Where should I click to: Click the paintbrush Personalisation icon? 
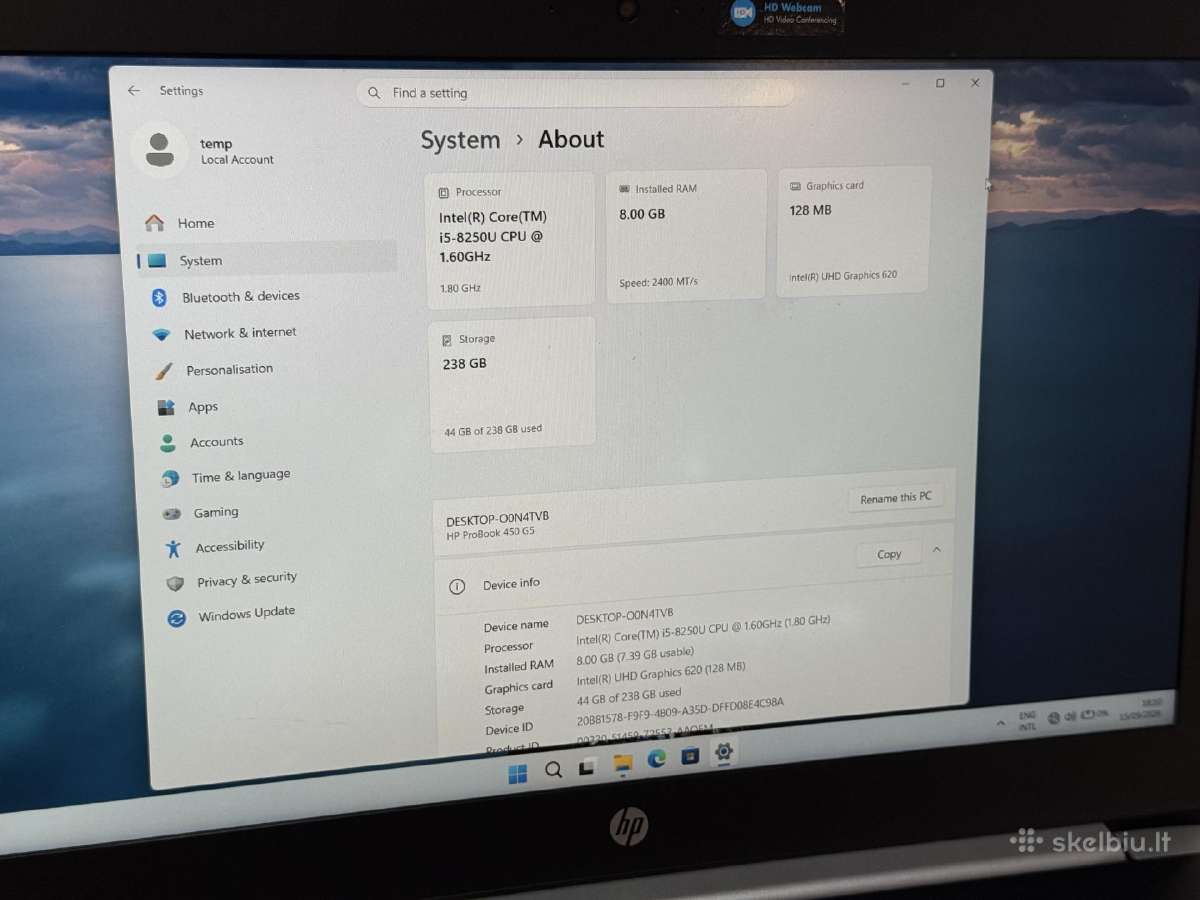pyautogui.click(x=163, y=371)
